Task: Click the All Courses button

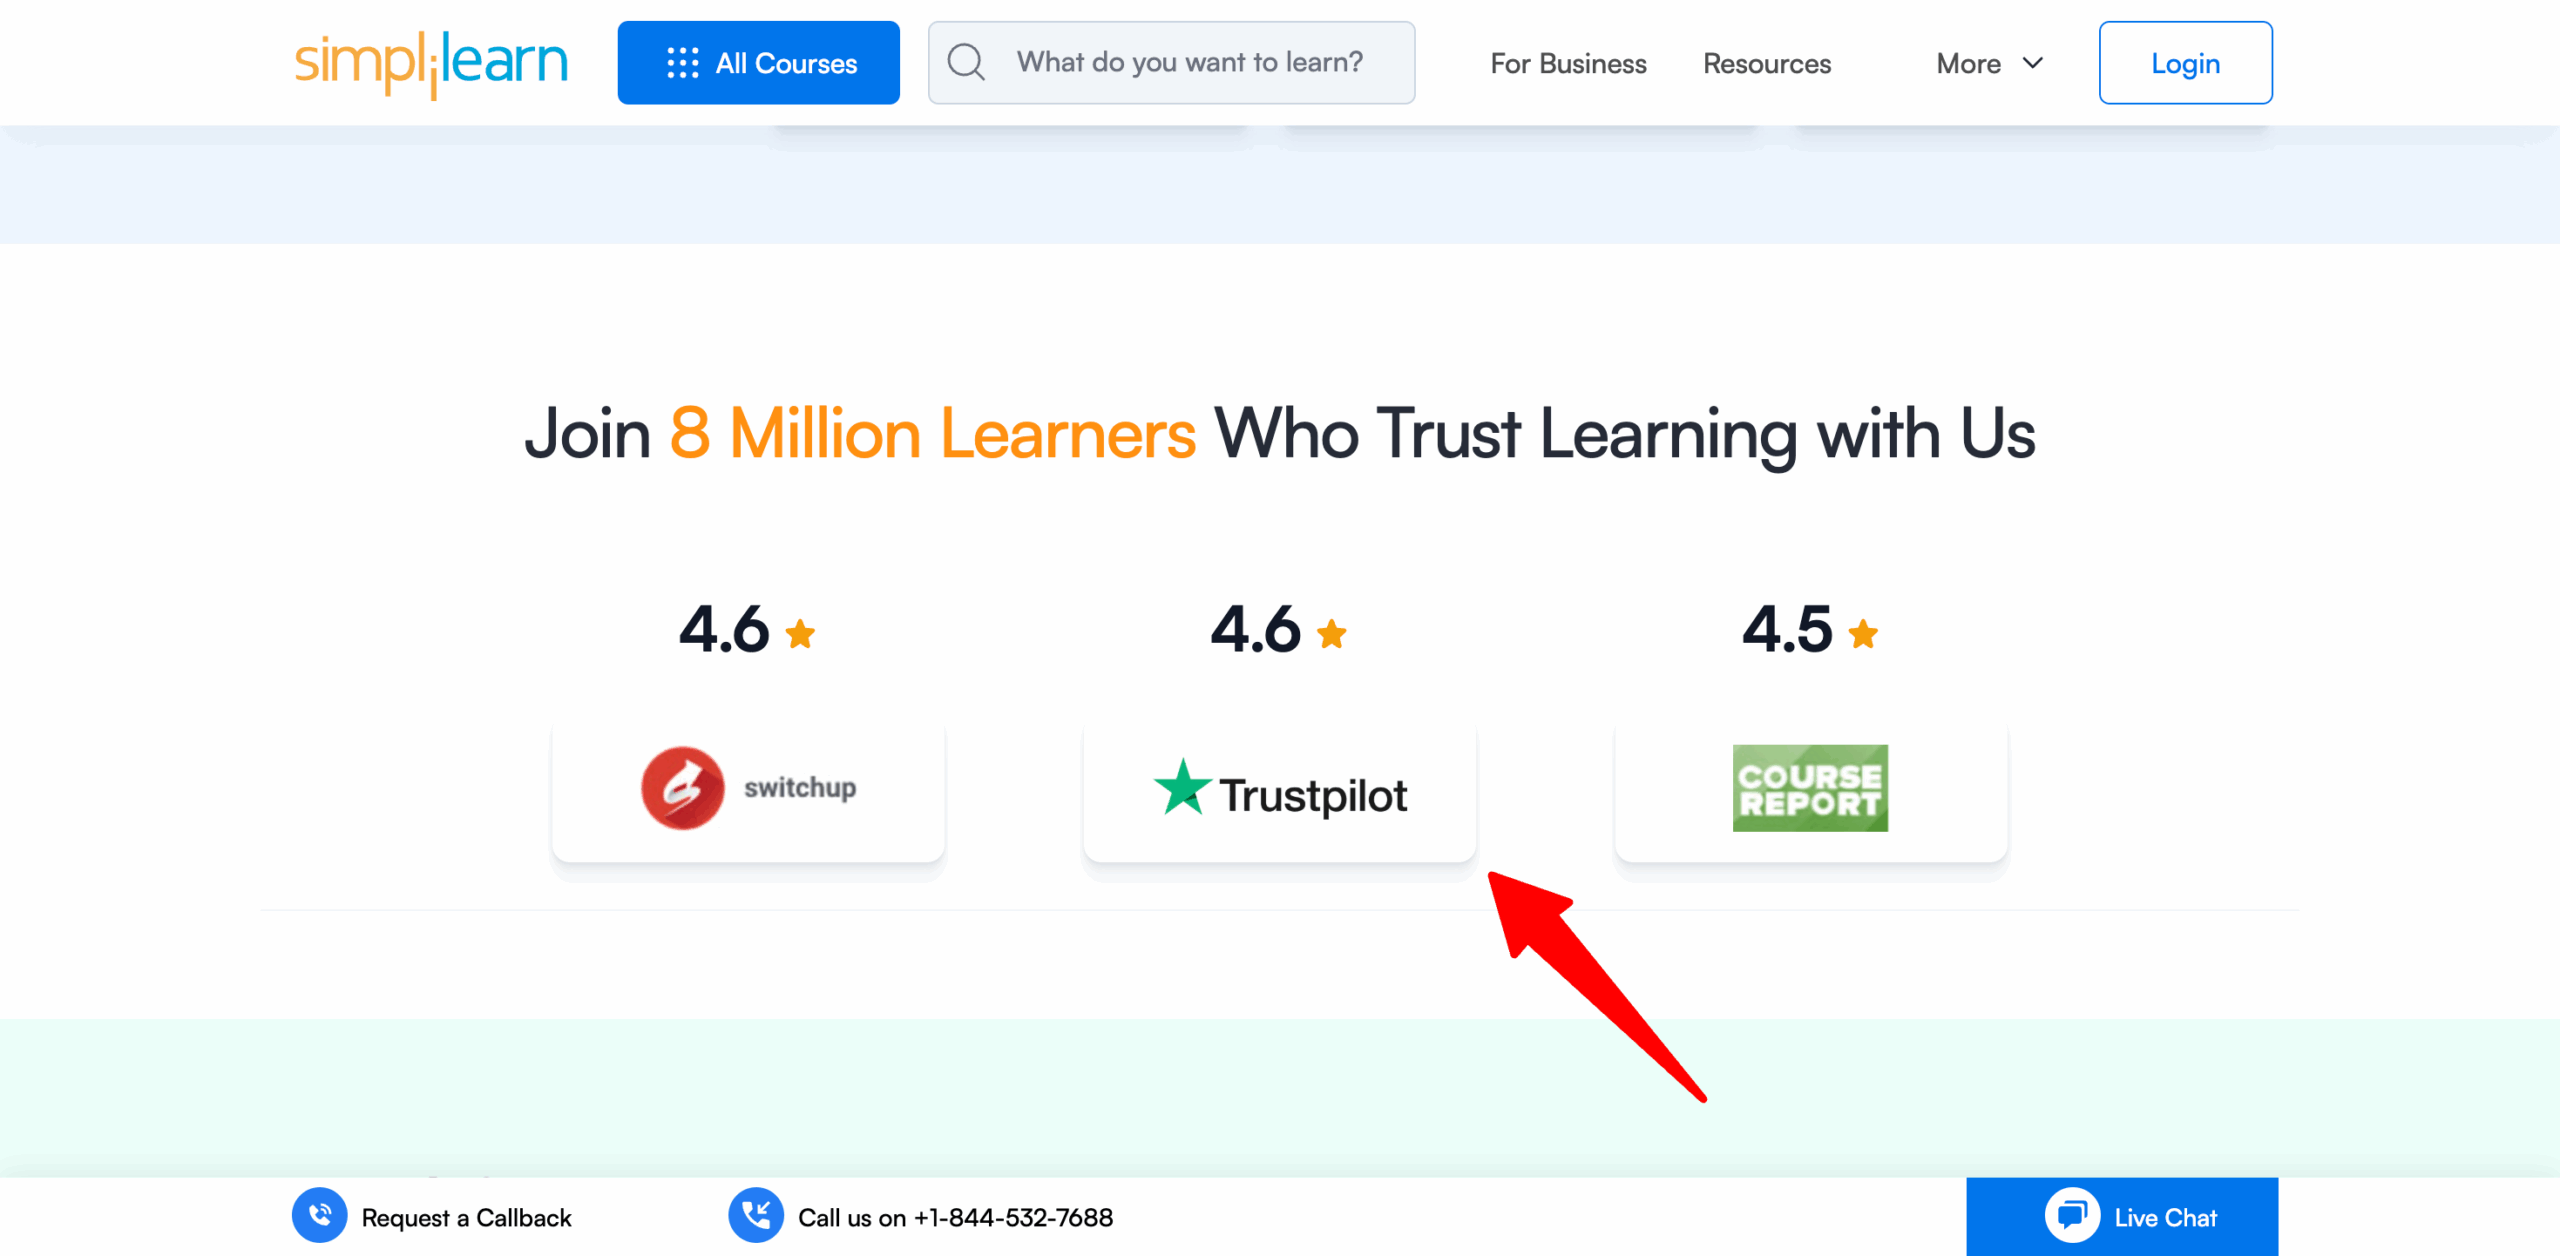Action: coord(758,63)
